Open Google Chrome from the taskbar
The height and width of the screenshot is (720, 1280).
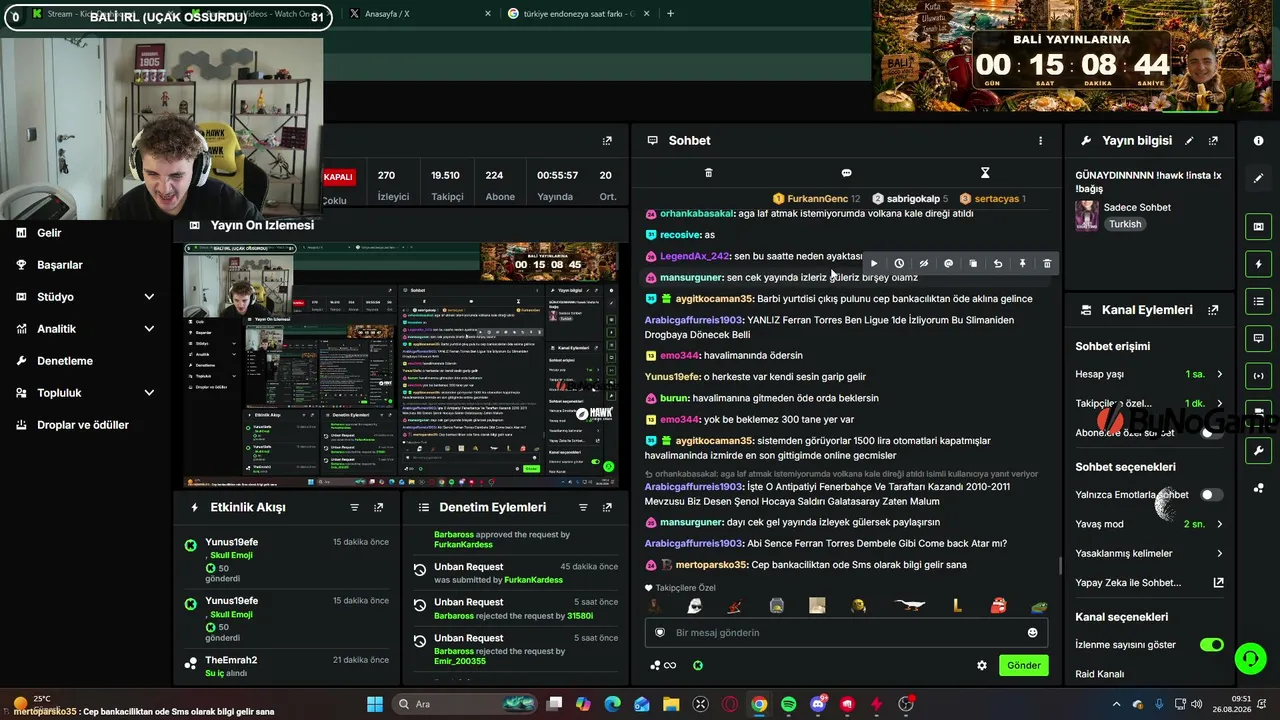(759, 704)
